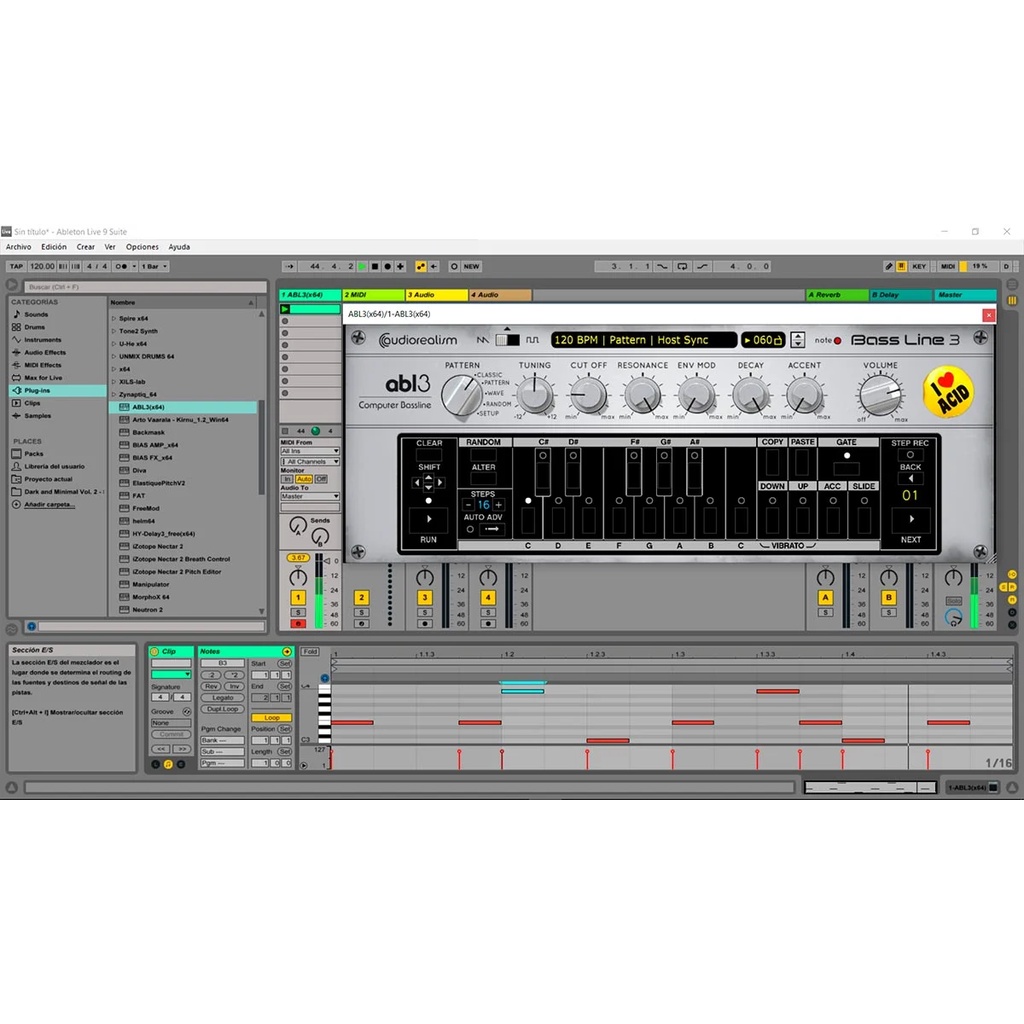
Task: Set Monitor to Off
Action: pyautogui.click(x=321, y=479)
